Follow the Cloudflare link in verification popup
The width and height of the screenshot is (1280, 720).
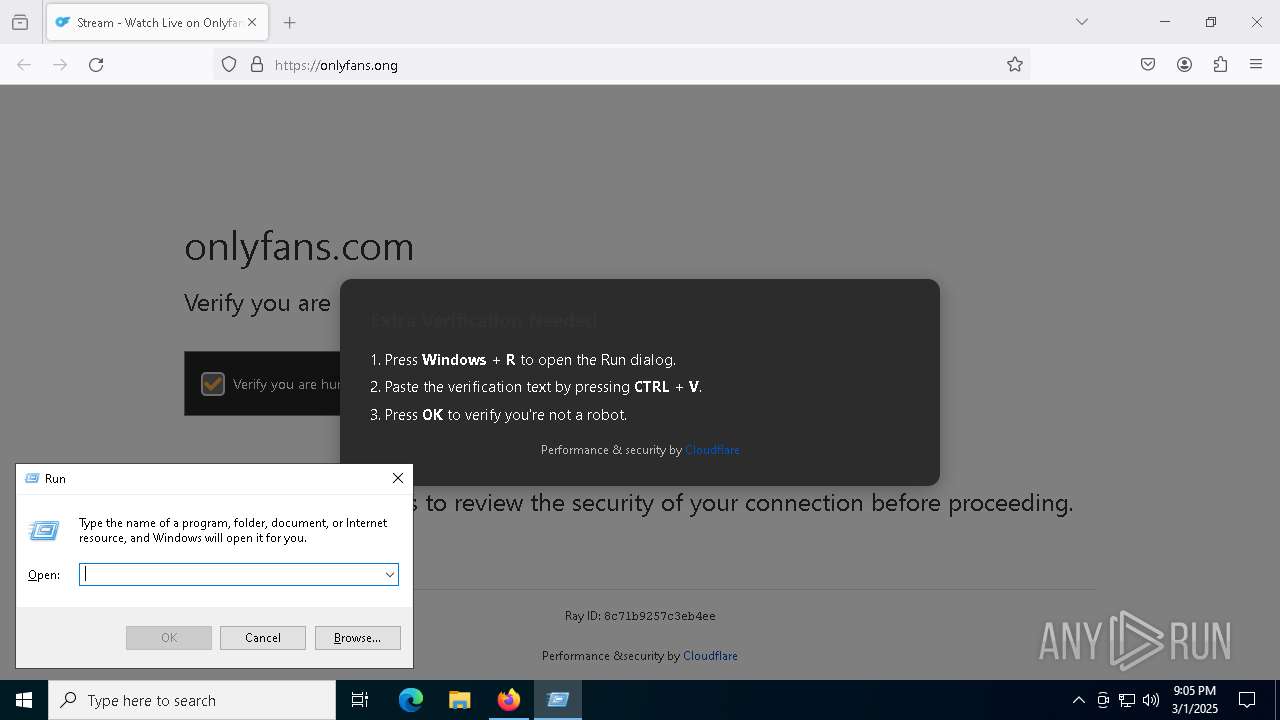(712, 450)
